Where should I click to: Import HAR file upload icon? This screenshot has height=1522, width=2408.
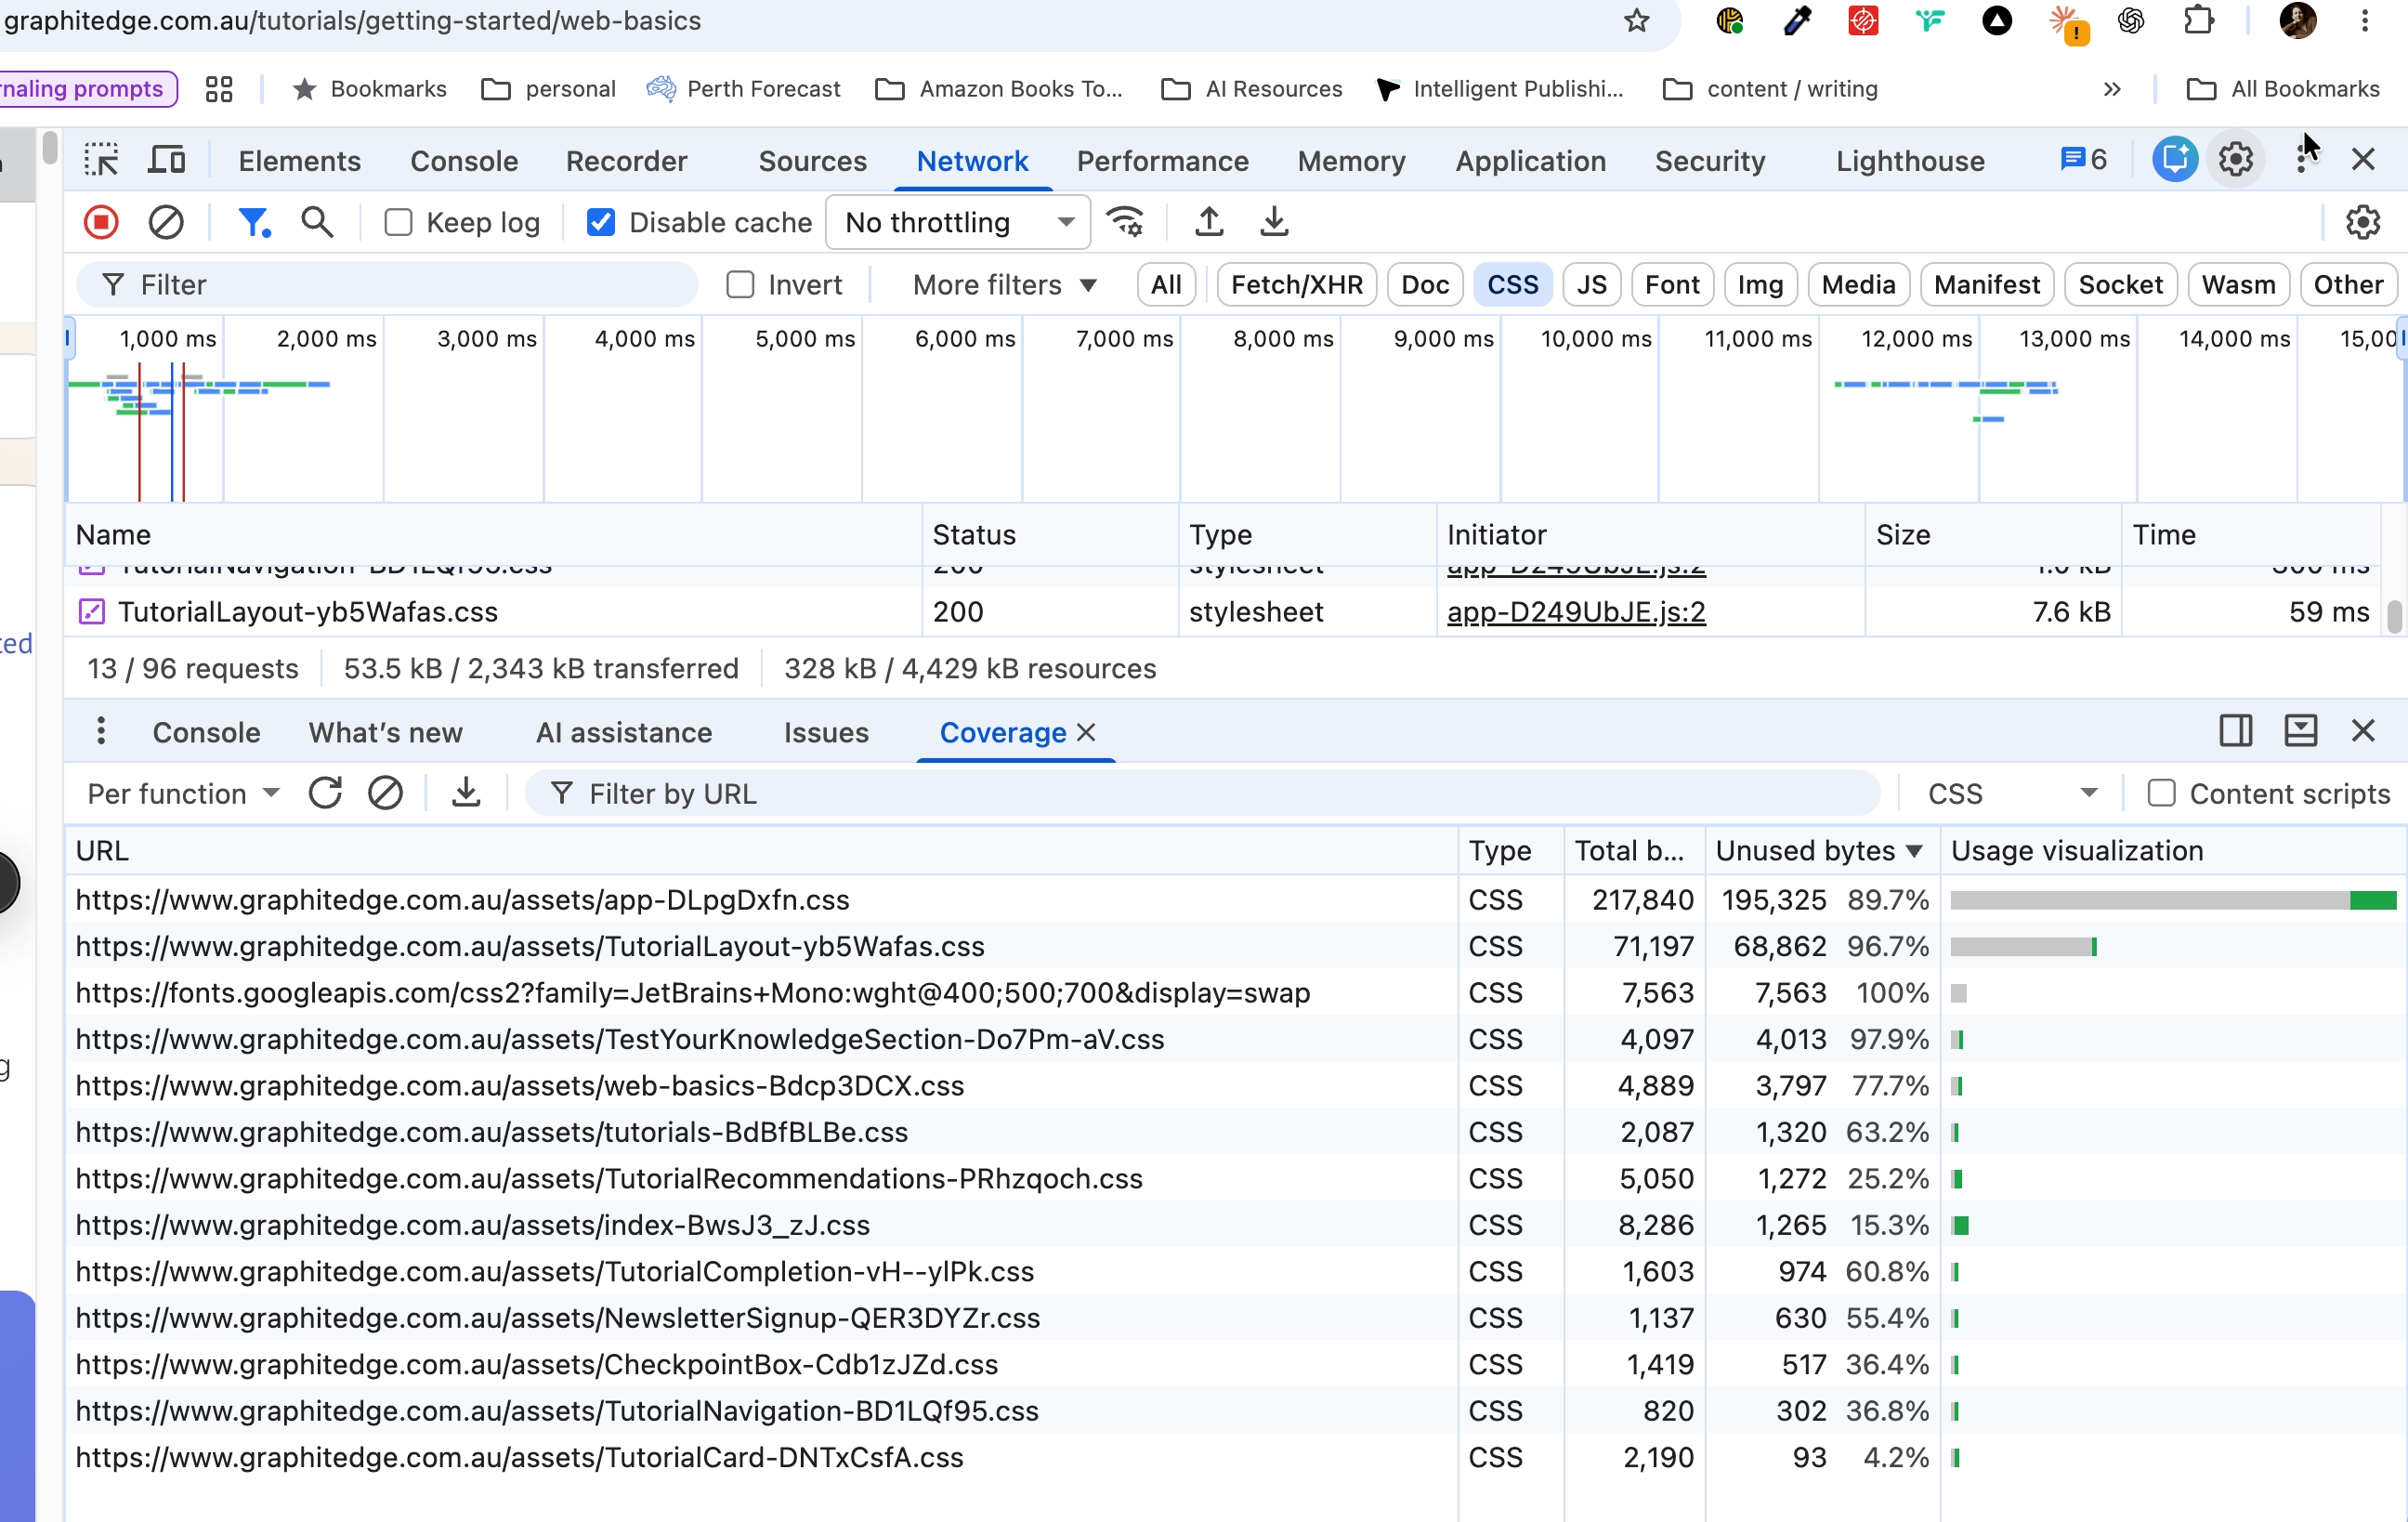tap(1210, 222)
